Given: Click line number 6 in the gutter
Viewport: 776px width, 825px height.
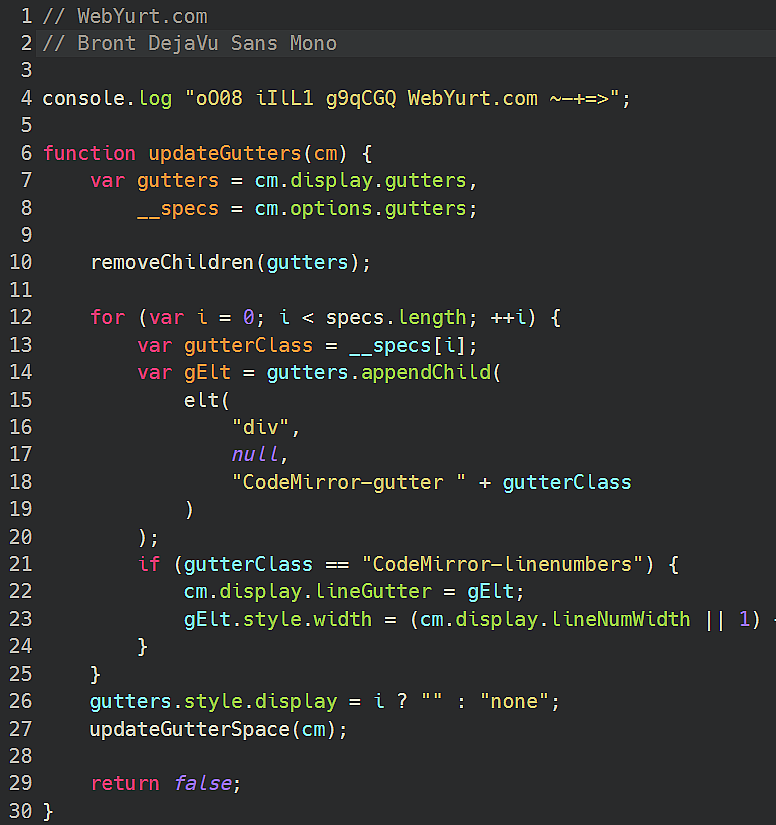Looking at the screenshot, I should (26, 153).
